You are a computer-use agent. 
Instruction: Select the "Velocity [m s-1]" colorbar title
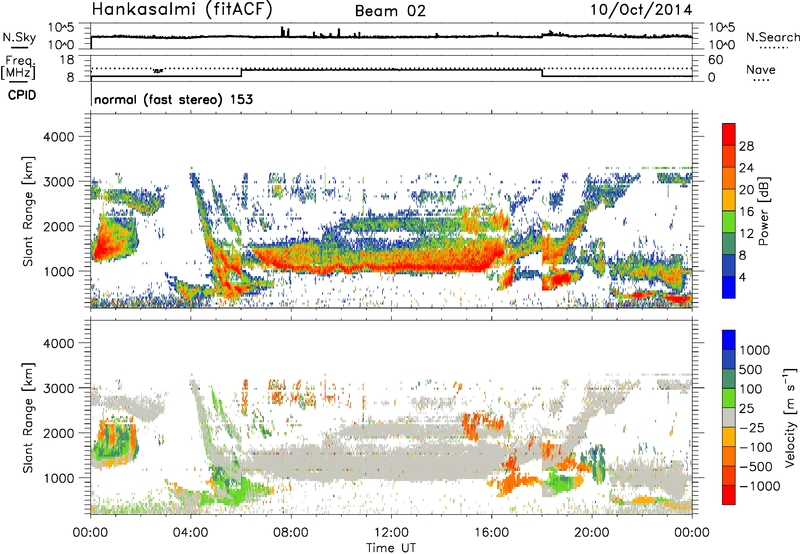point(790,417)
